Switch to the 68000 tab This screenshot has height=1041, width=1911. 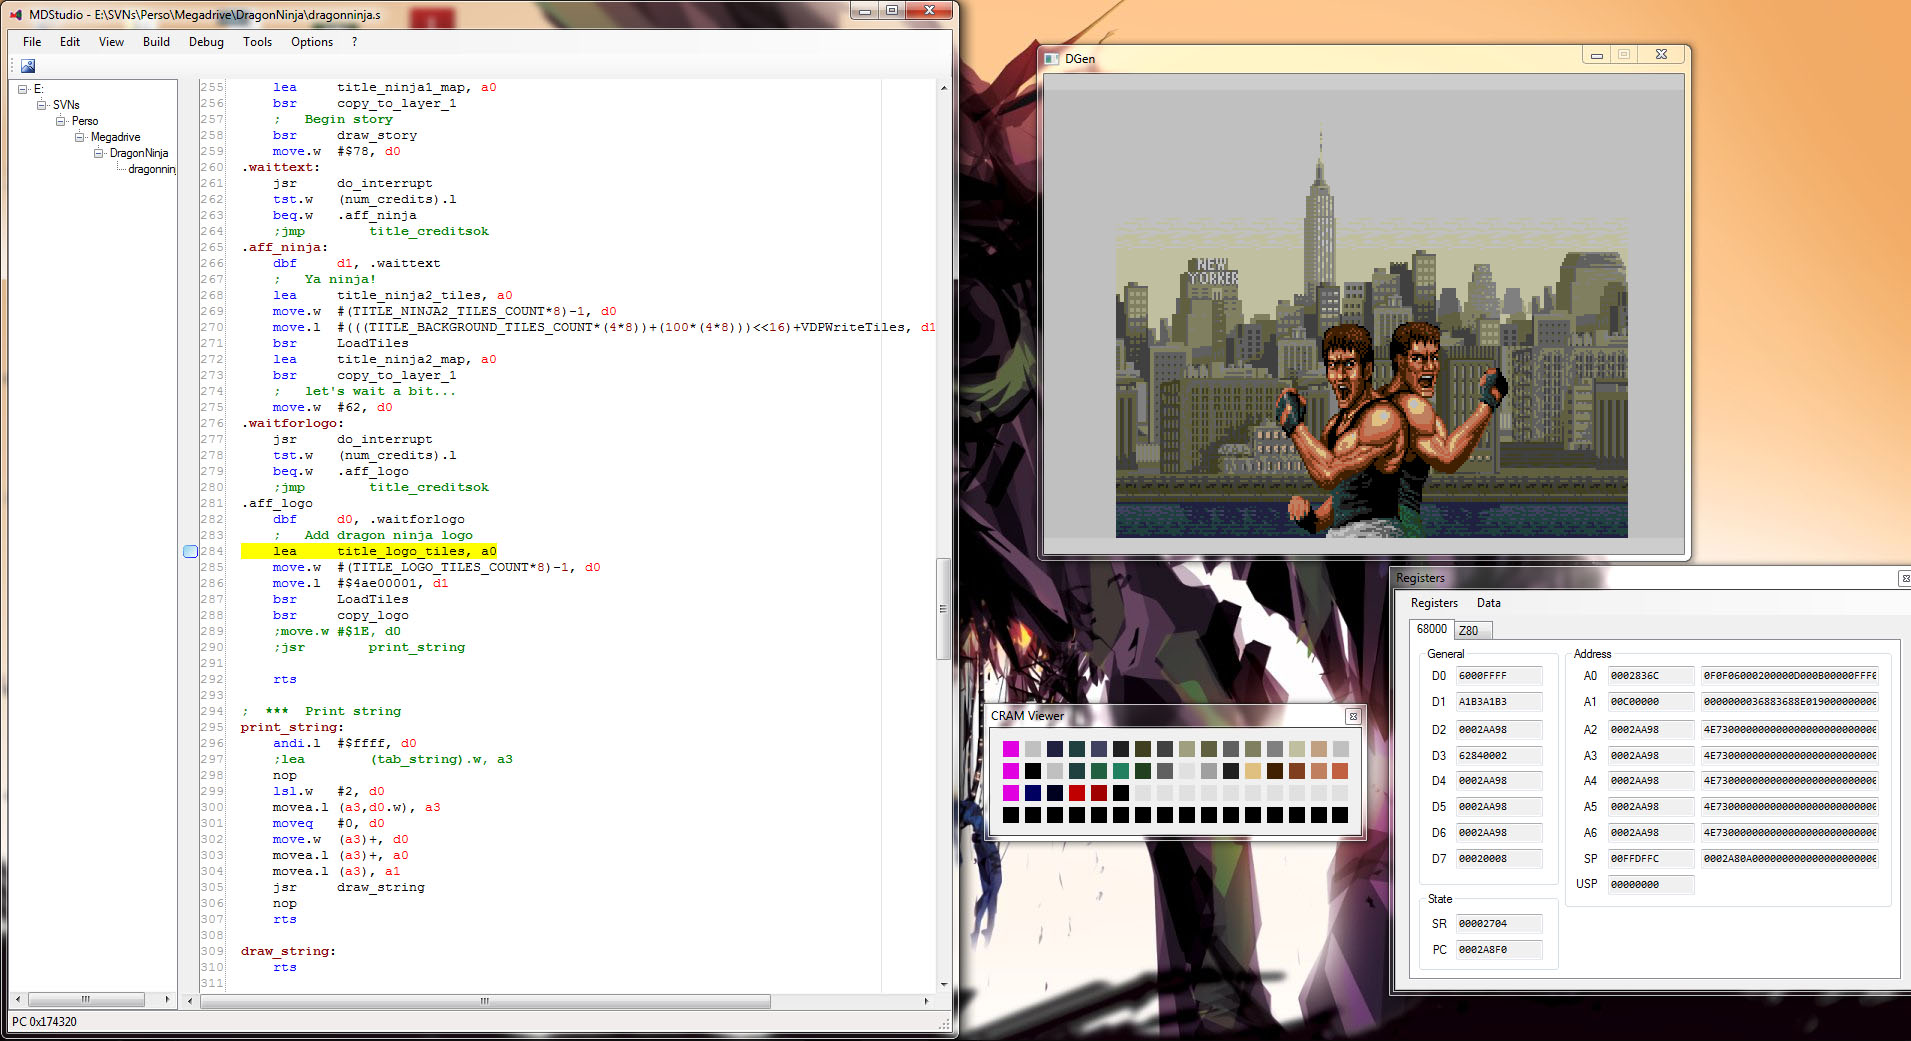tap(1431, 629)
